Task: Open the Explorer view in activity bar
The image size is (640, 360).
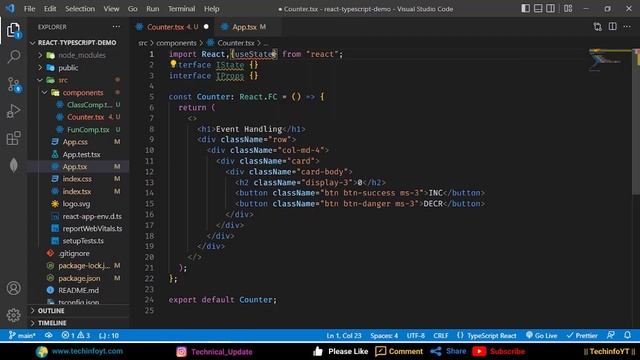Action: coord(13,30)
